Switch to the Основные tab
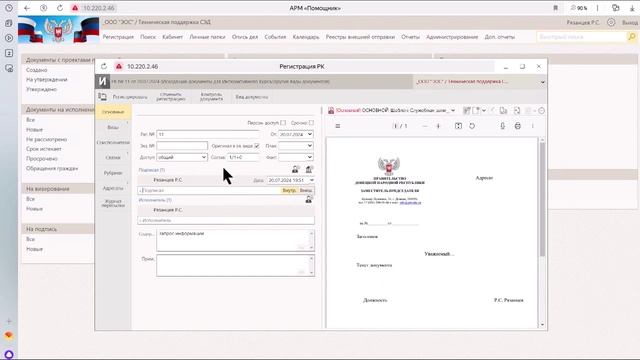 pos(113,112)
